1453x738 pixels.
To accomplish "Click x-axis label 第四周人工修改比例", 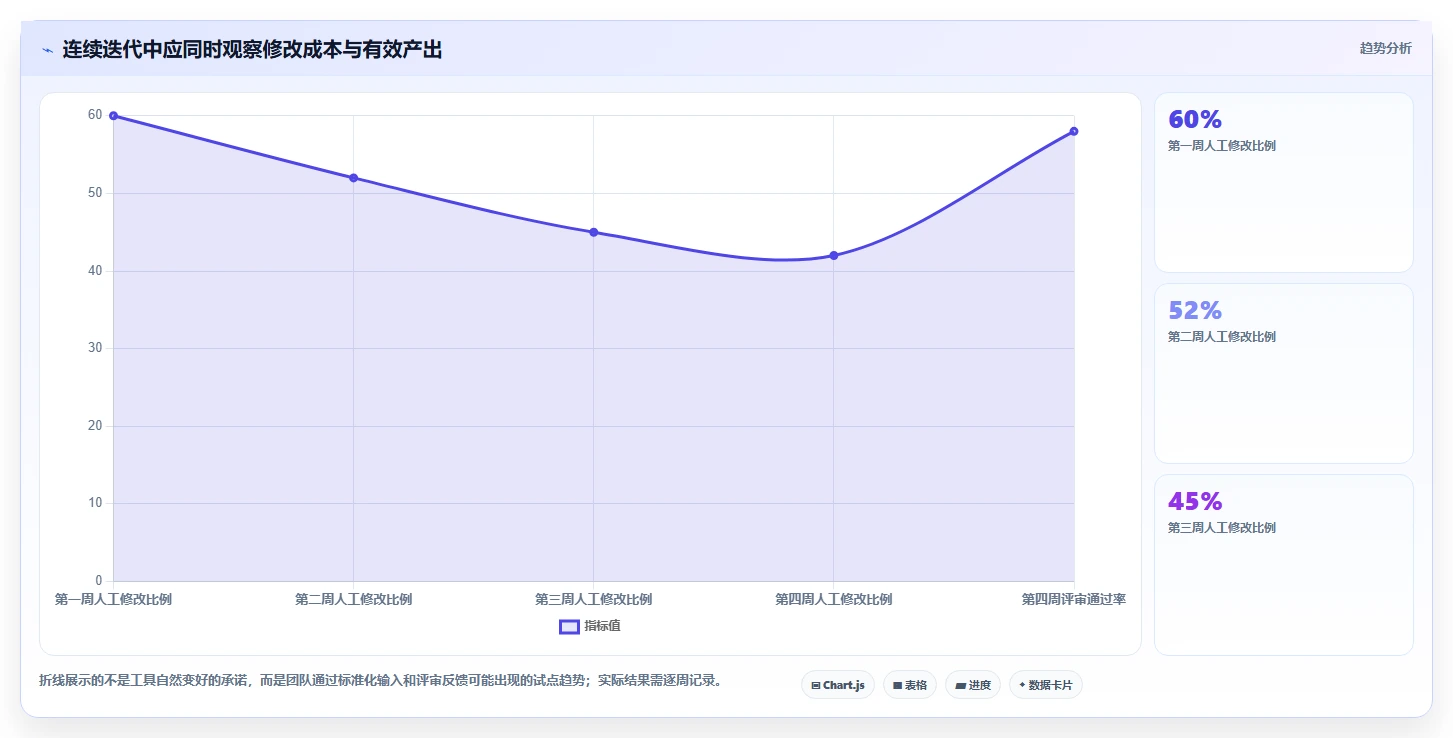I will [834, 600].
